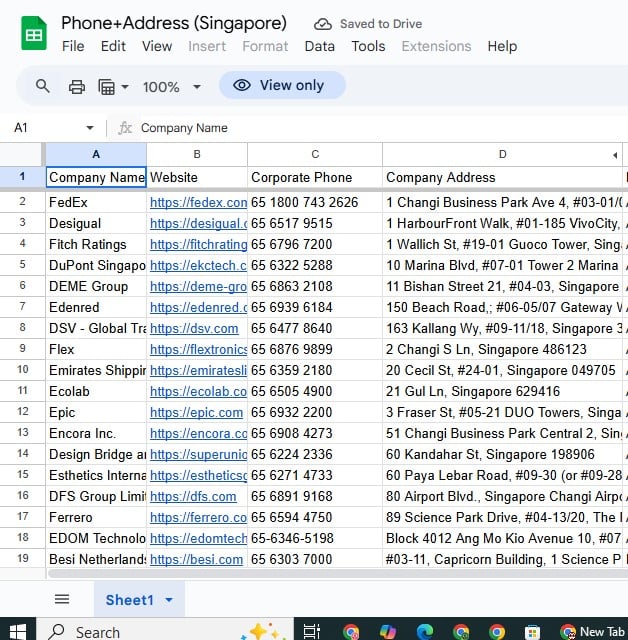This screenshot has width=628, height=640.
Task: Switch to the Sheet1 tab
Action: pos(129,600)
